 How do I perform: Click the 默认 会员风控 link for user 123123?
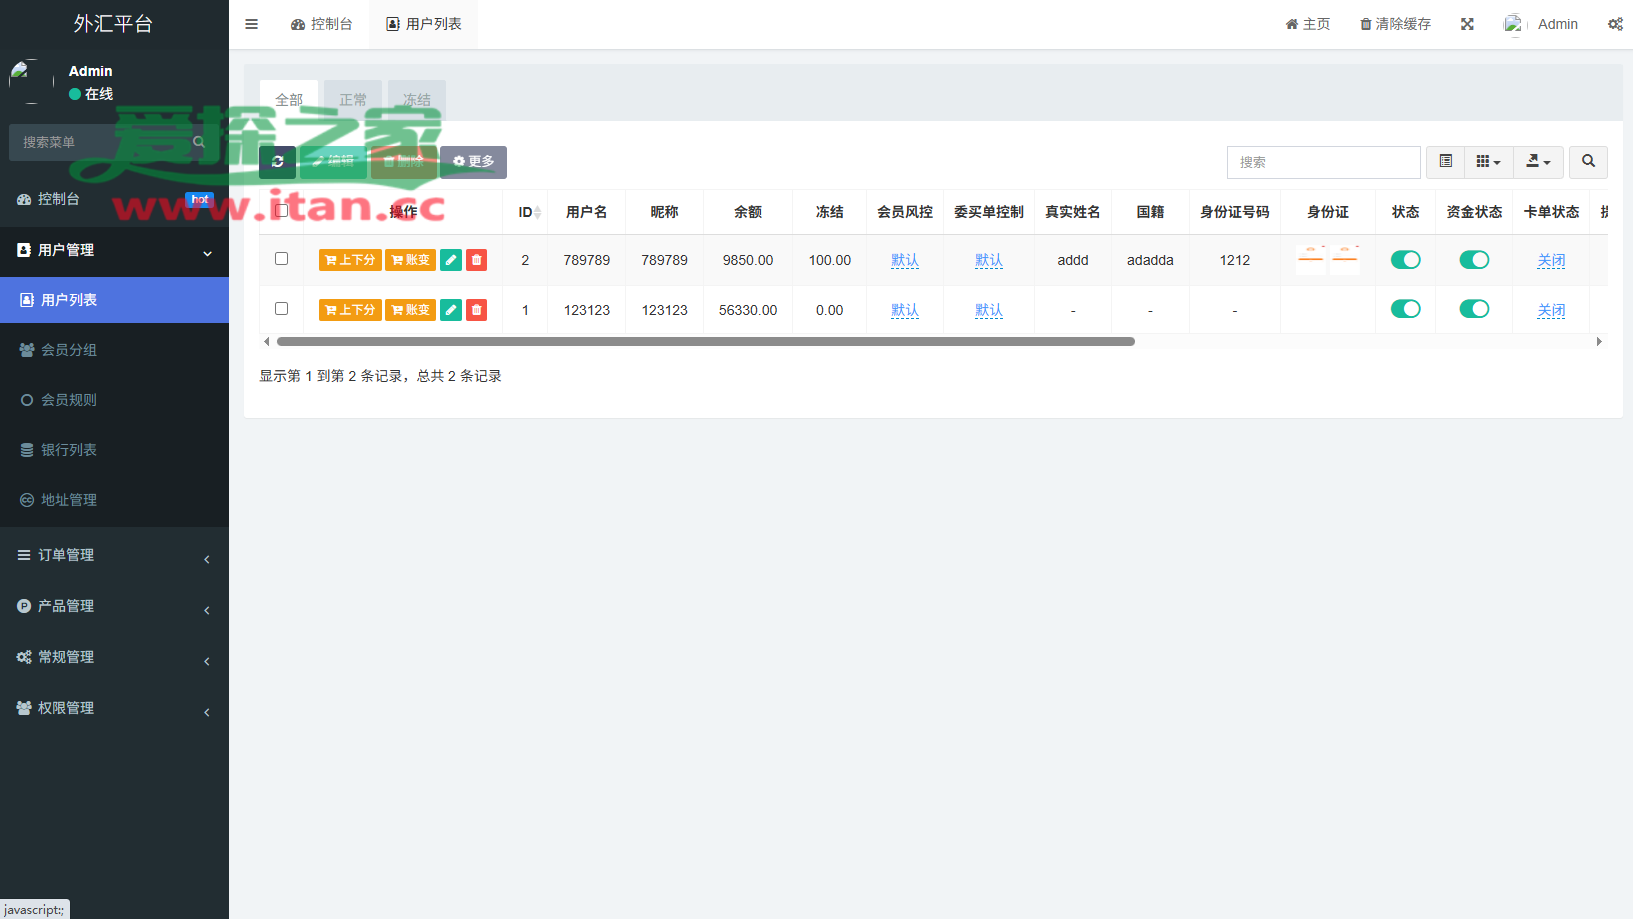pos(905,310)
